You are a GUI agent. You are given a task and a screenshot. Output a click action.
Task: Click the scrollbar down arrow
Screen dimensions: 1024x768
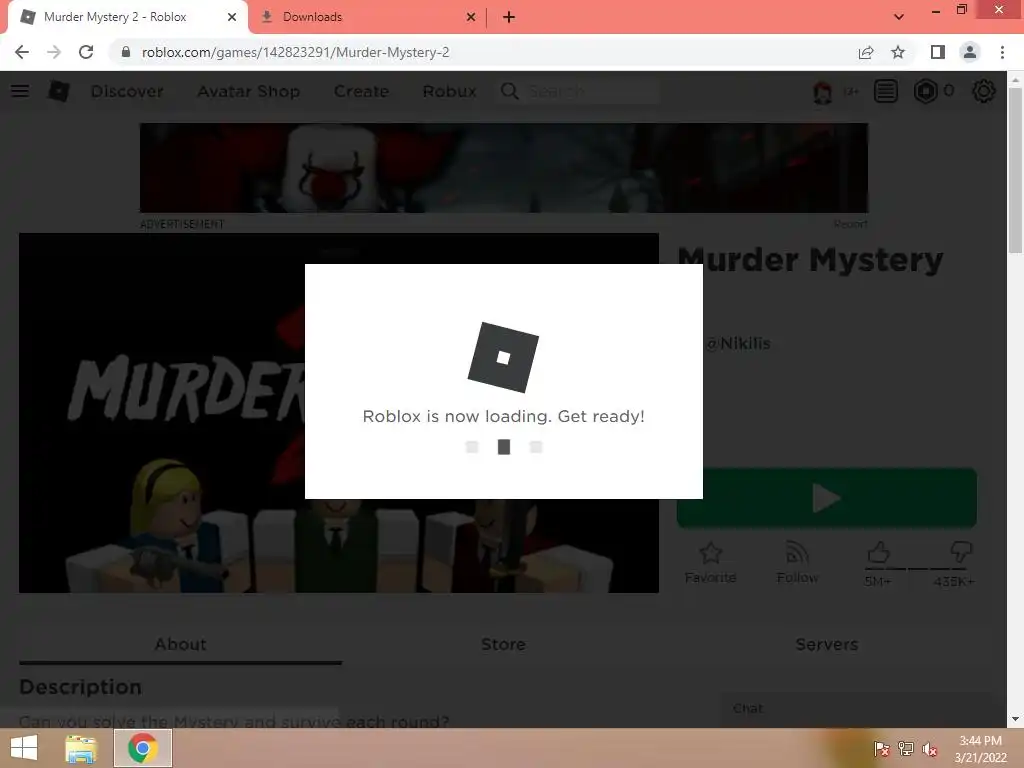(1015, 718)
